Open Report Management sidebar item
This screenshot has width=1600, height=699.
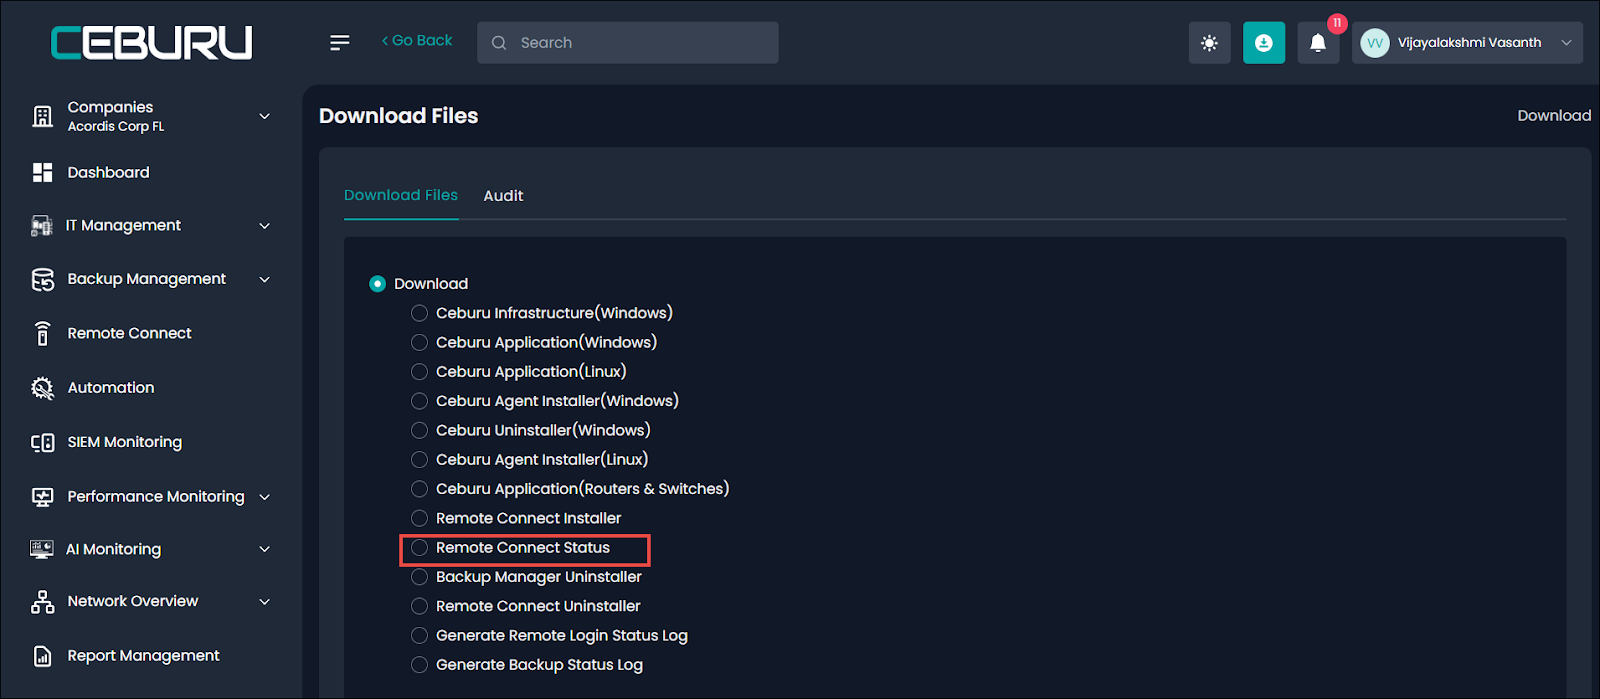(x=143, y=656)
